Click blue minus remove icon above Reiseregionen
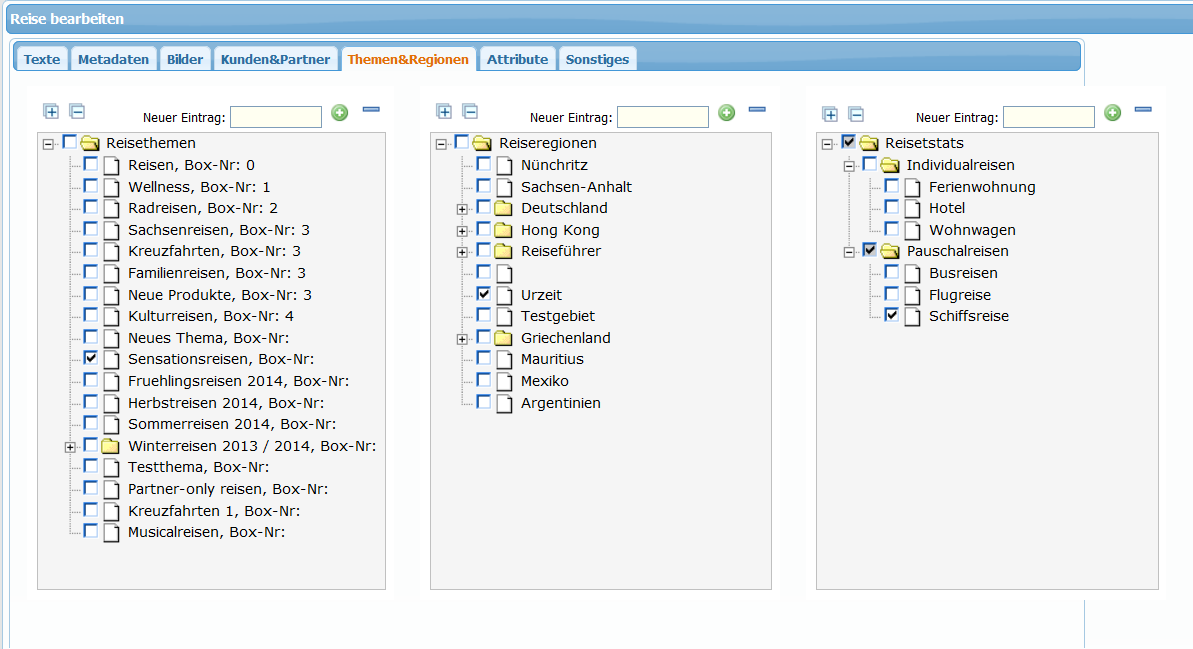The image size is (1193, 649). [757, 109]
